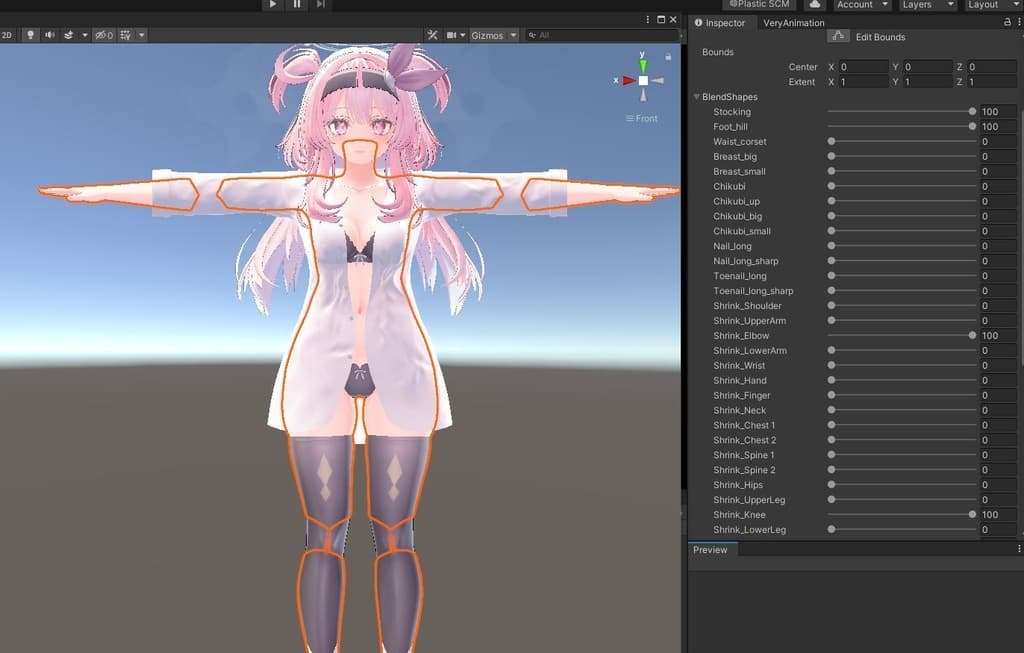Click the cloud services icon
Image resolution: width=1024 pixels, height=653 pixels.
[815, 5]
